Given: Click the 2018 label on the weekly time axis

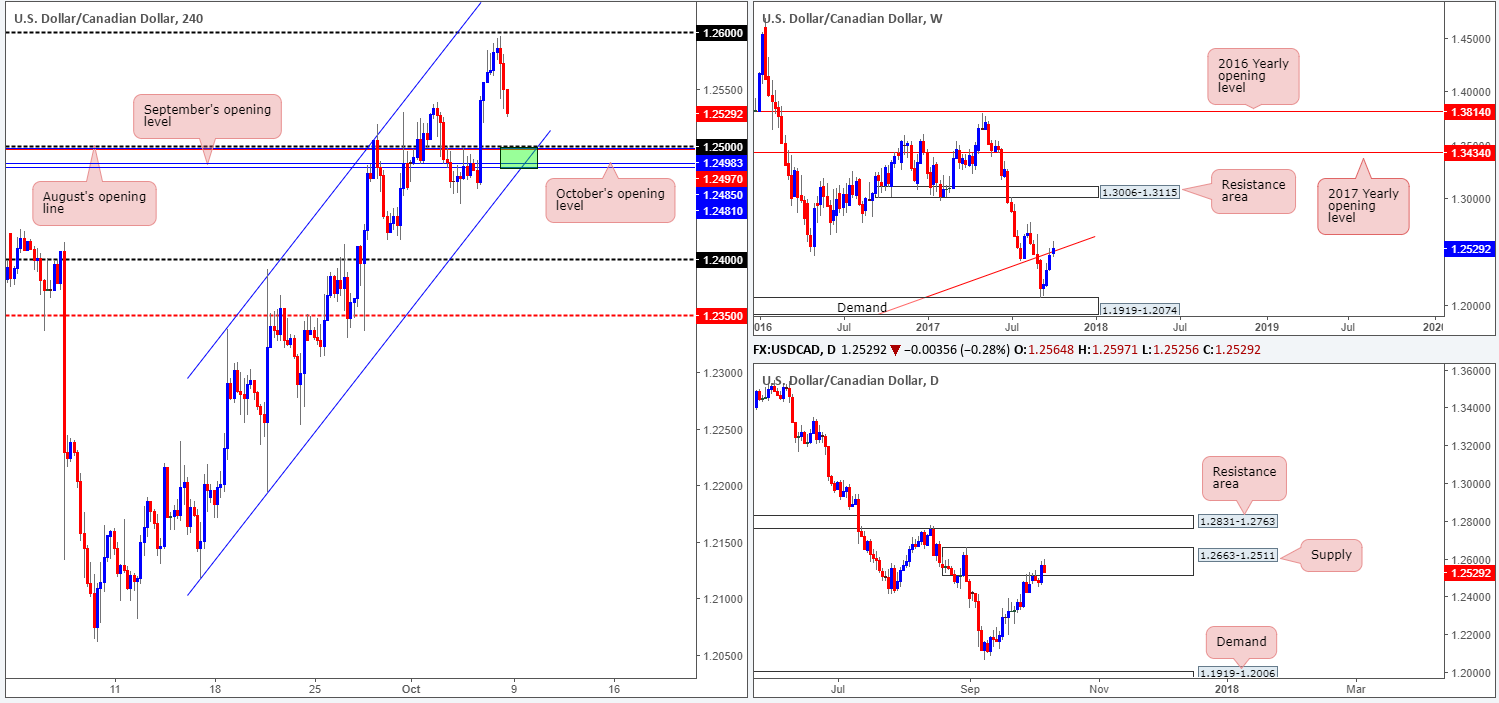Looking at the screenshot, I should pos(1096,327).
